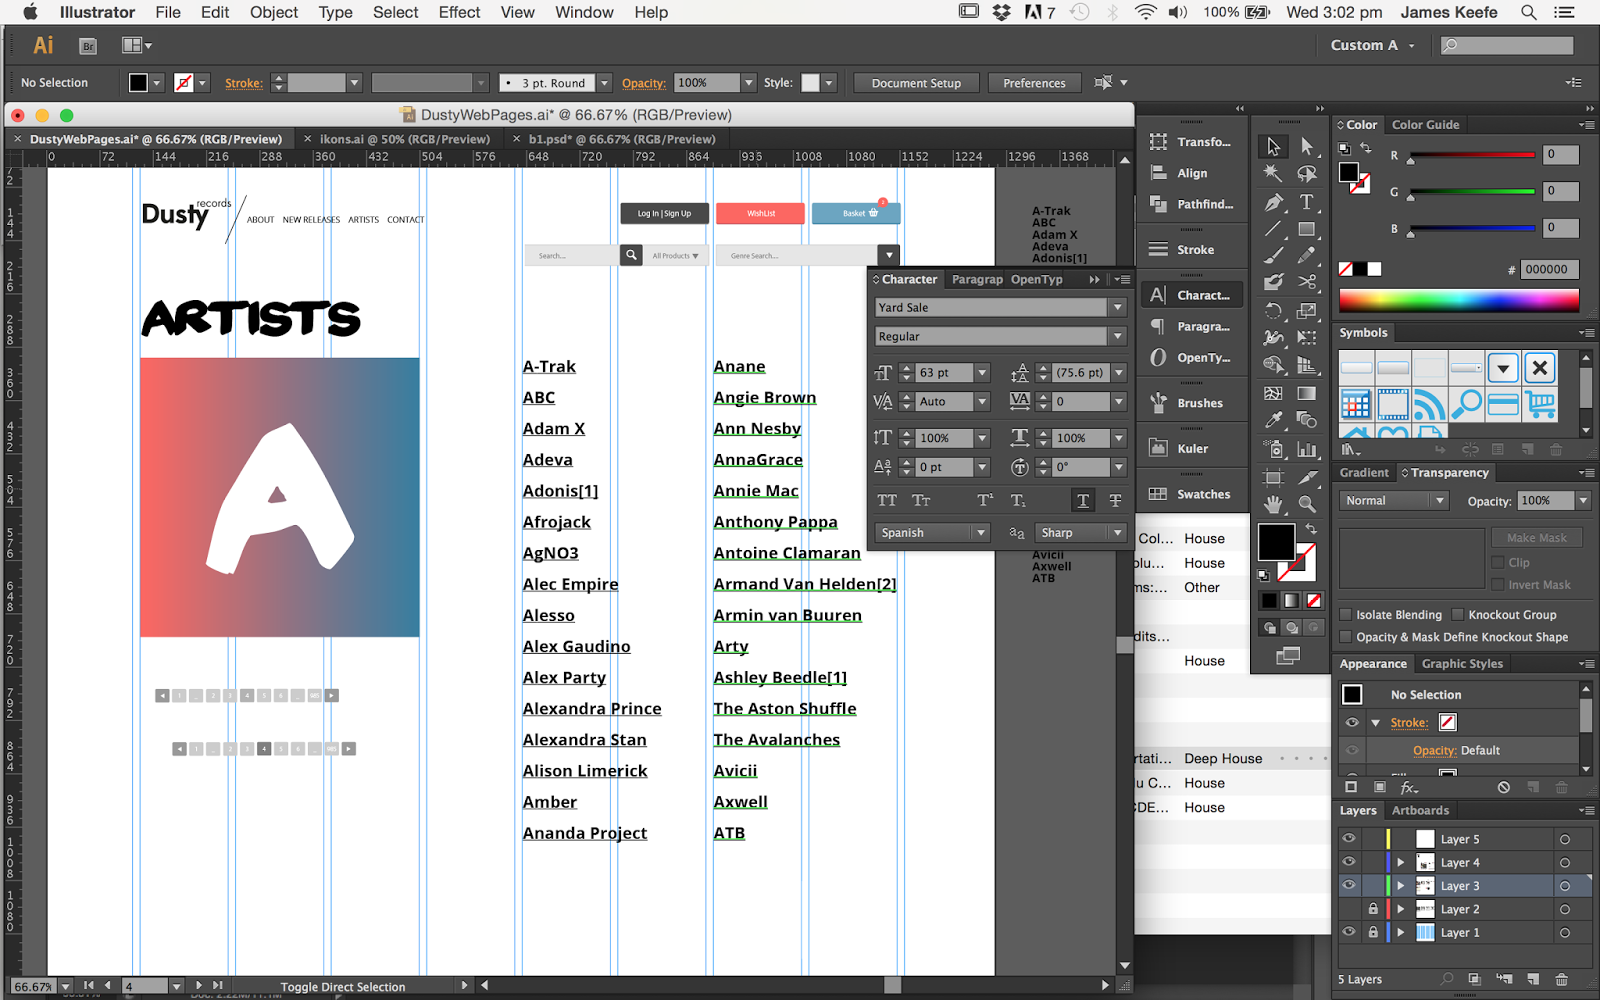Choose the Hand tool
The image size is (1600, 1000).
tap(1273, 505)
